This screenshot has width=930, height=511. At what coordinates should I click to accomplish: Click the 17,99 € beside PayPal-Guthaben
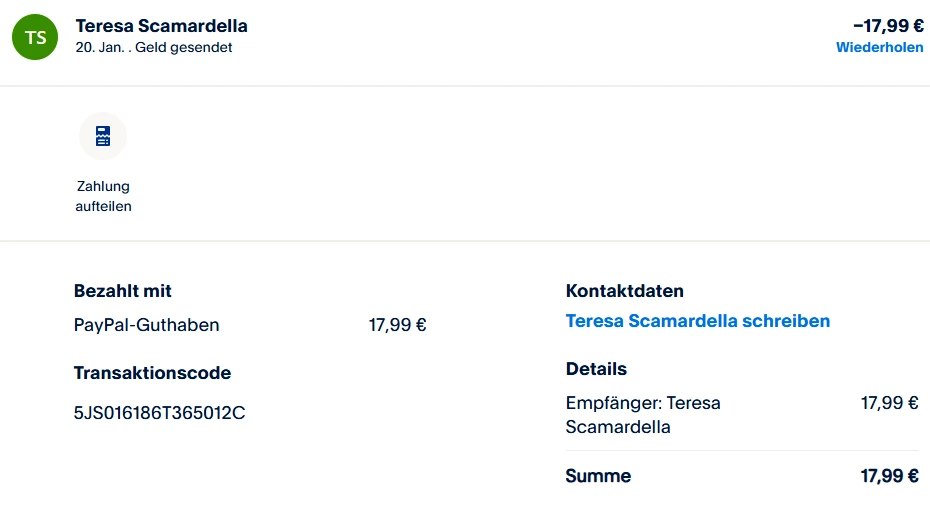coord(397,325)
